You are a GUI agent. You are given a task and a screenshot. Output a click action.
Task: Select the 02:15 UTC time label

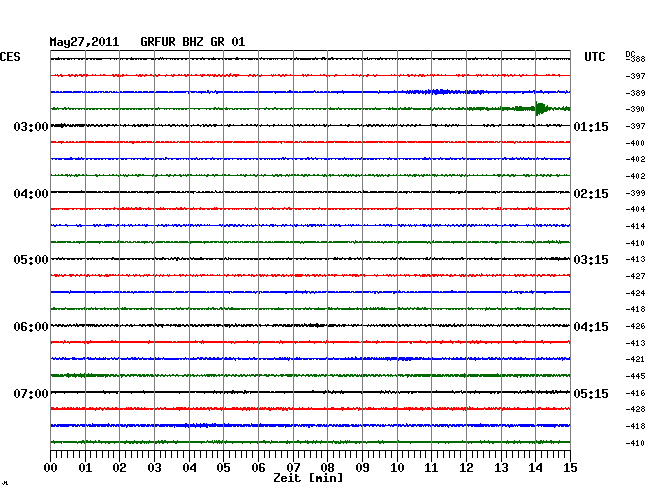[x=591, y=194]
